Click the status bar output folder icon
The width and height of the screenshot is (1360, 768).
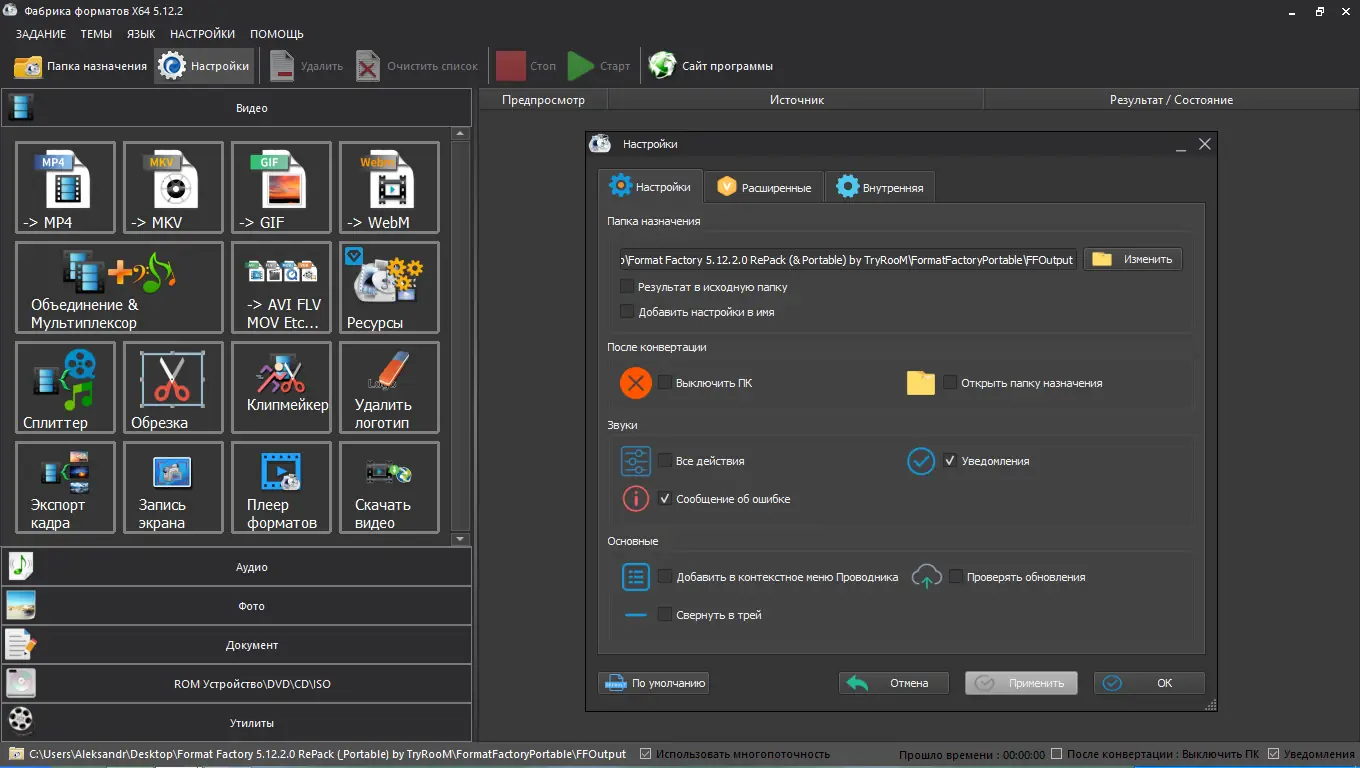16,754
